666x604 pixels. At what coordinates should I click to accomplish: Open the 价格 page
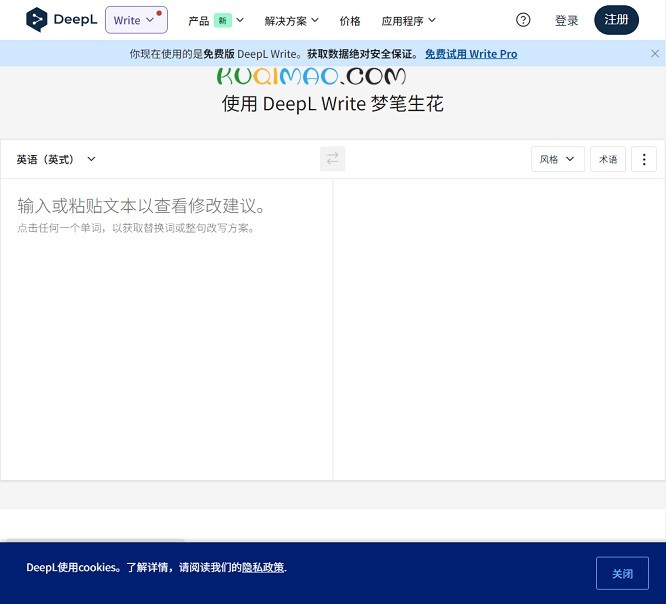pos(350,20)
